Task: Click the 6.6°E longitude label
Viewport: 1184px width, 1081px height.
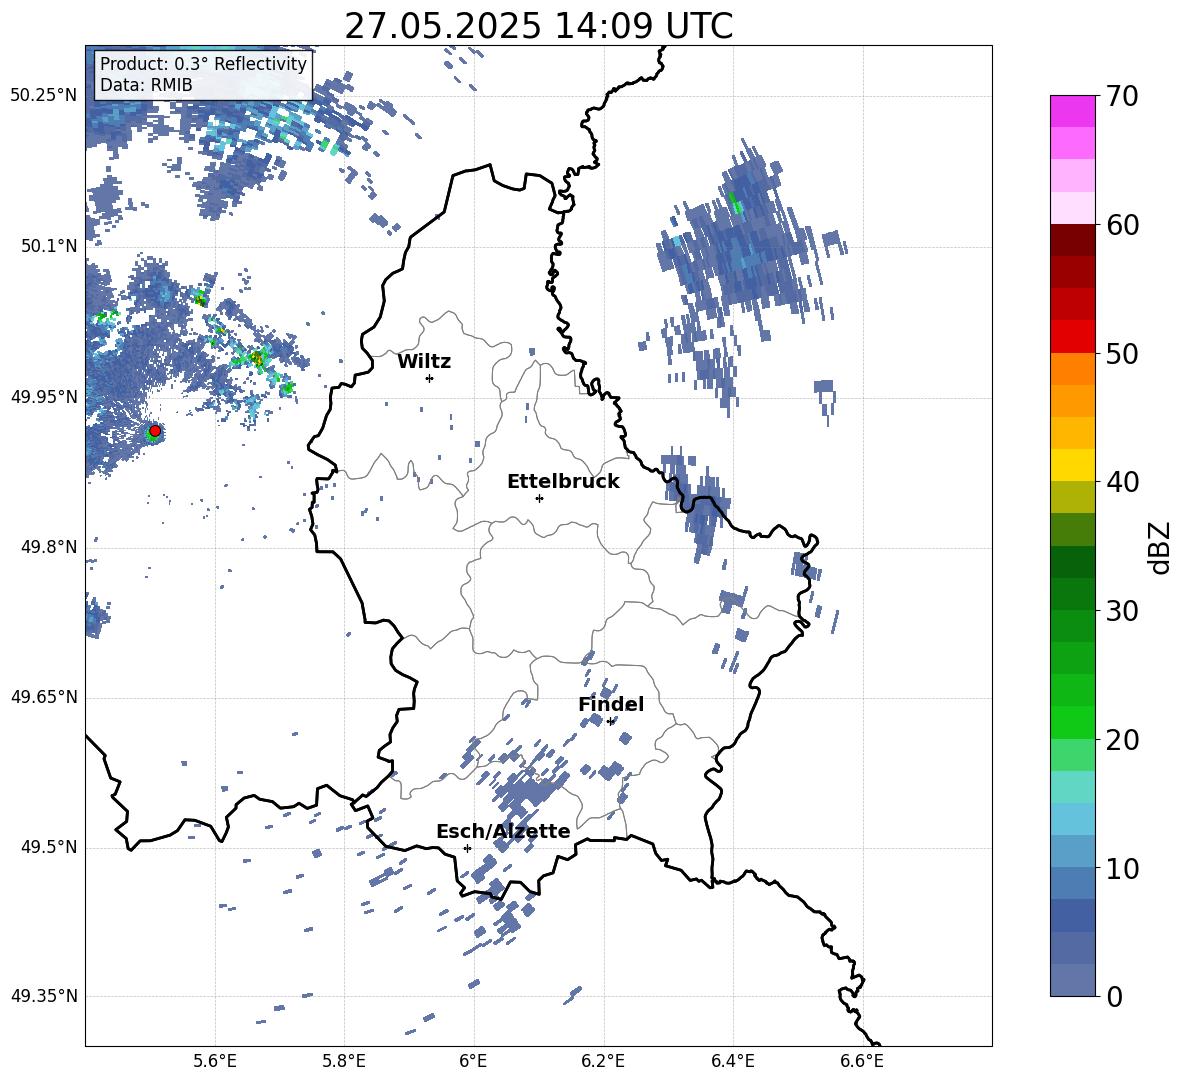Action: [x=862, y=1061]
